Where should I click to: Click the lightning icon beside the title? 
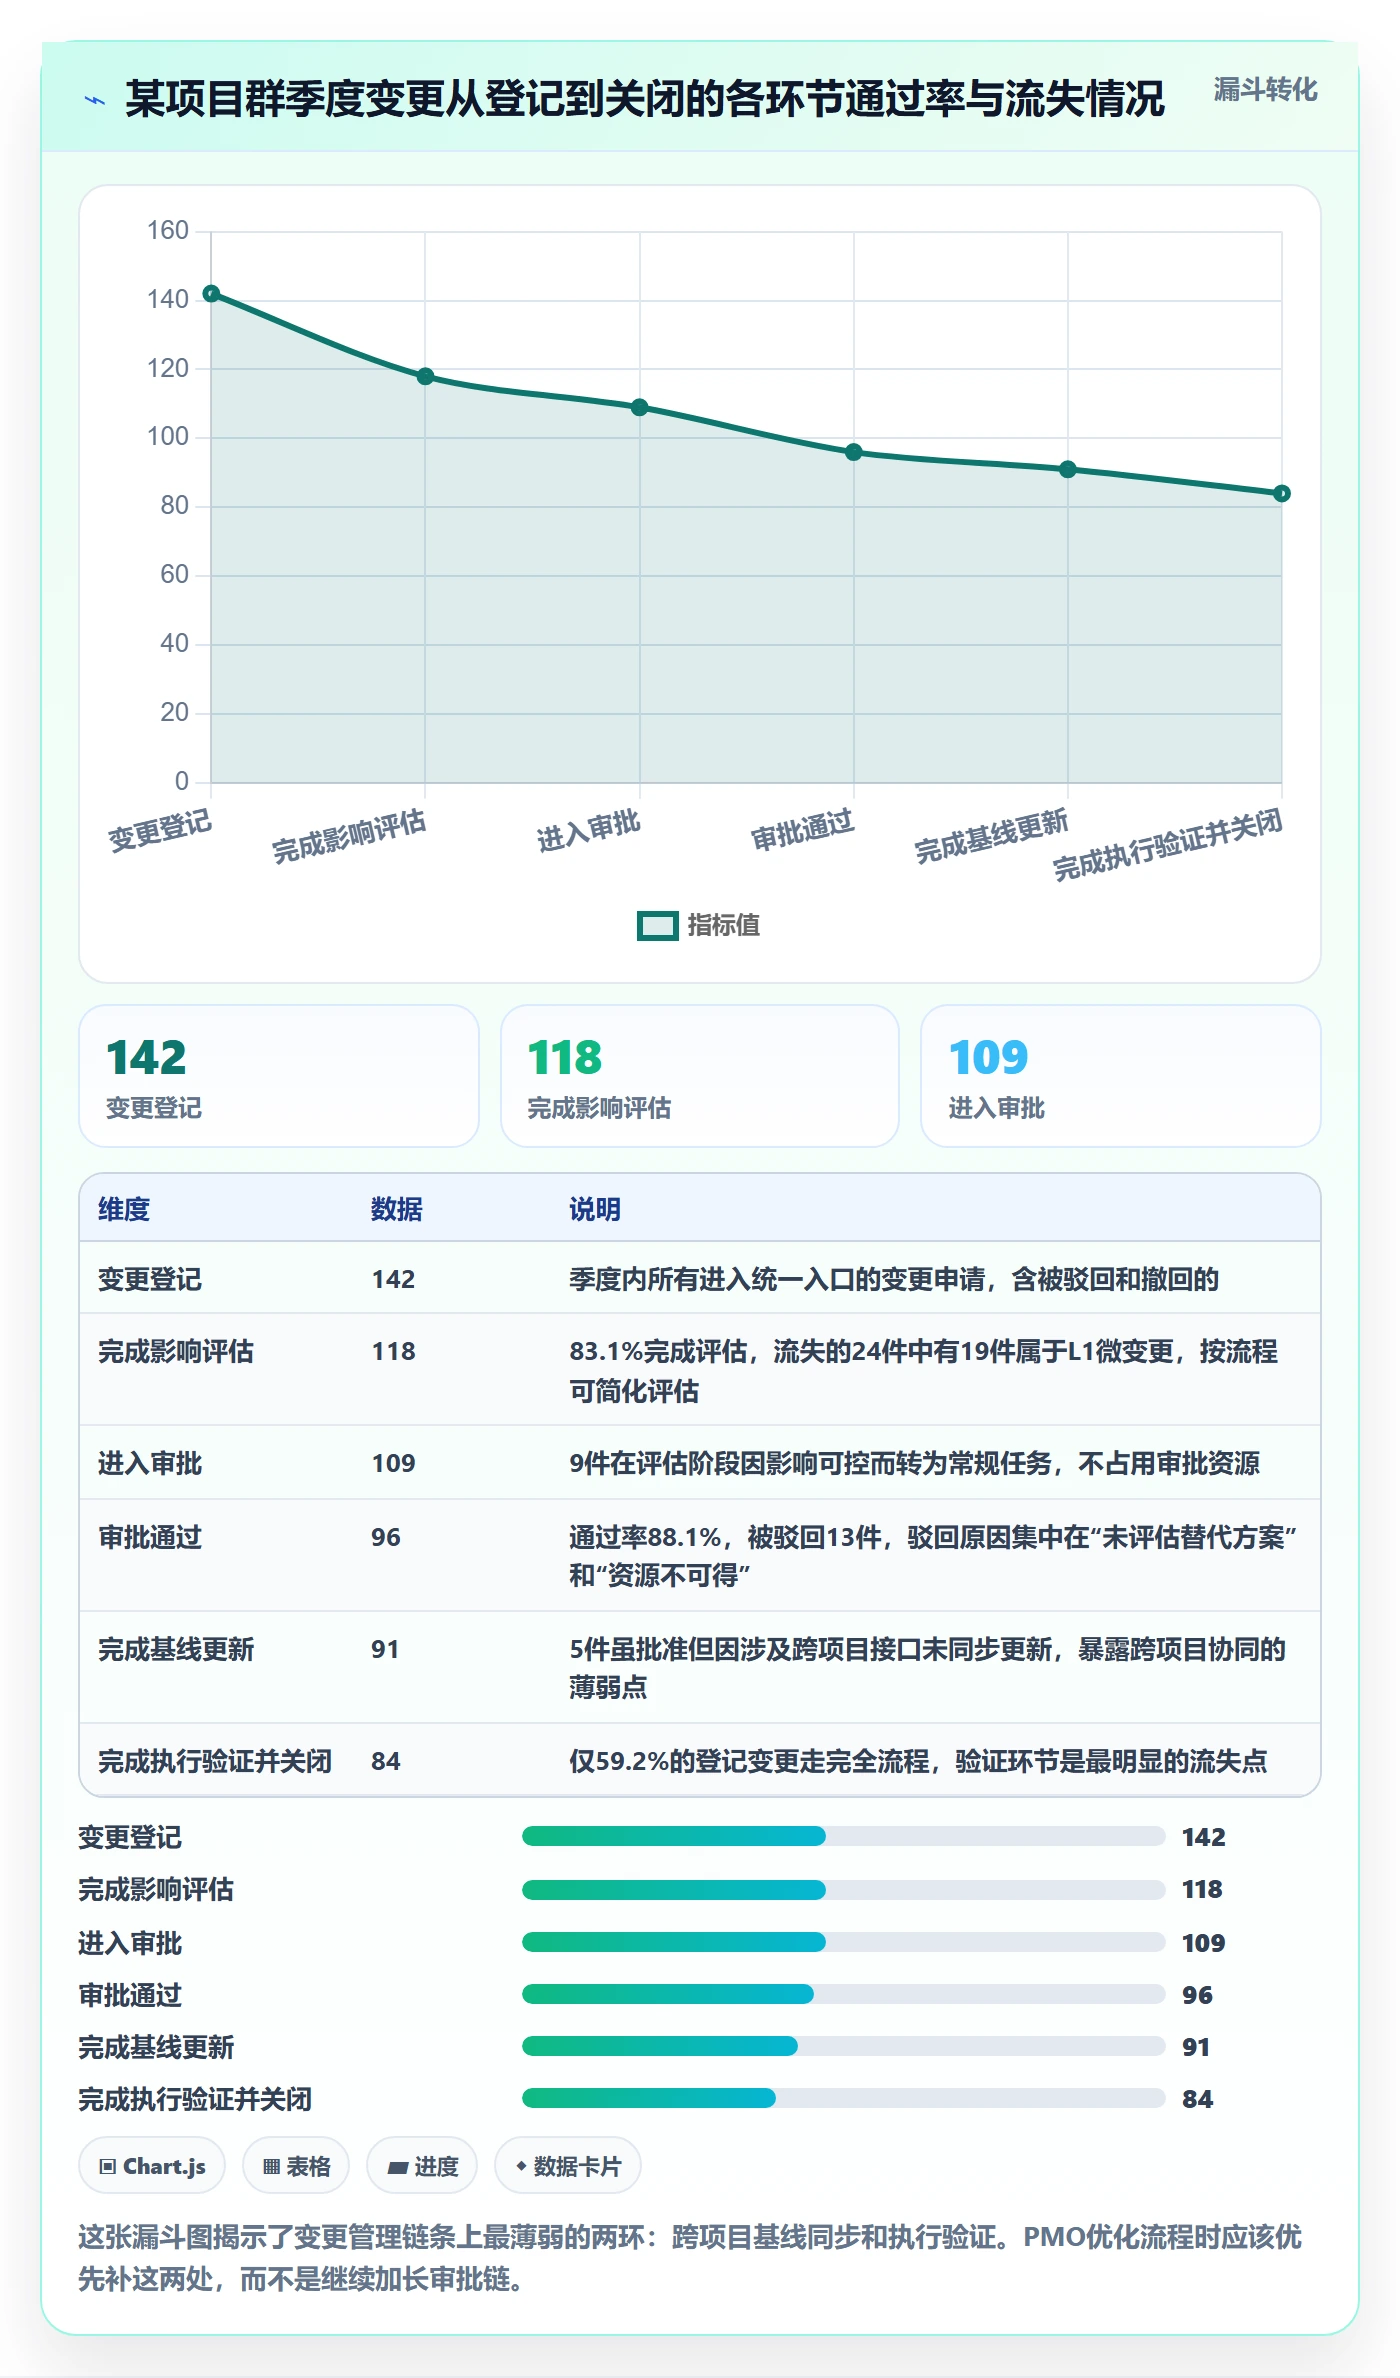point(95,100)
